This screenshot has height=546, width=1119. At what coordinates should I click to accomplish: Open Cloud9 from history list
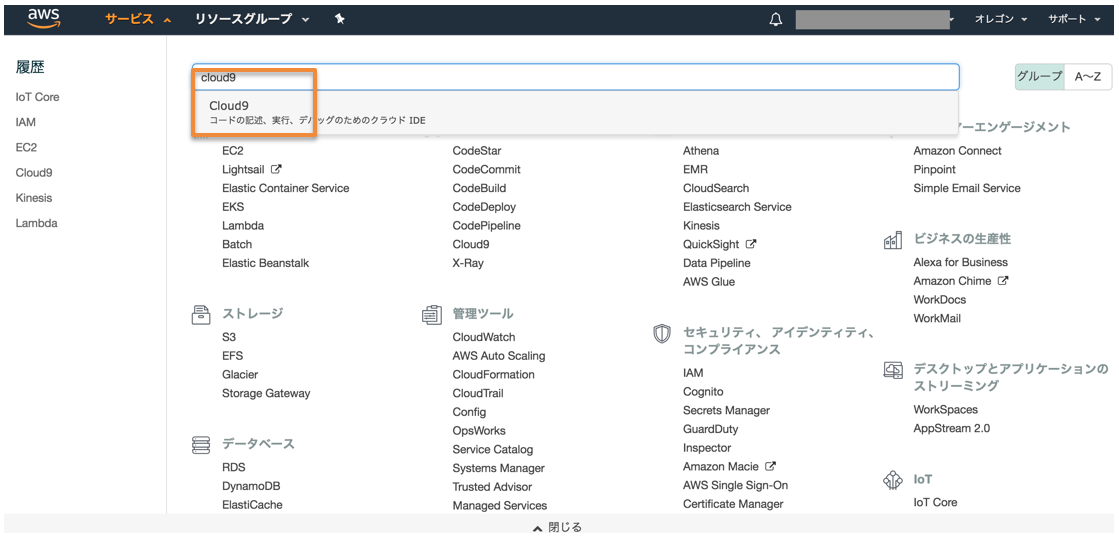tap(34, 173)
